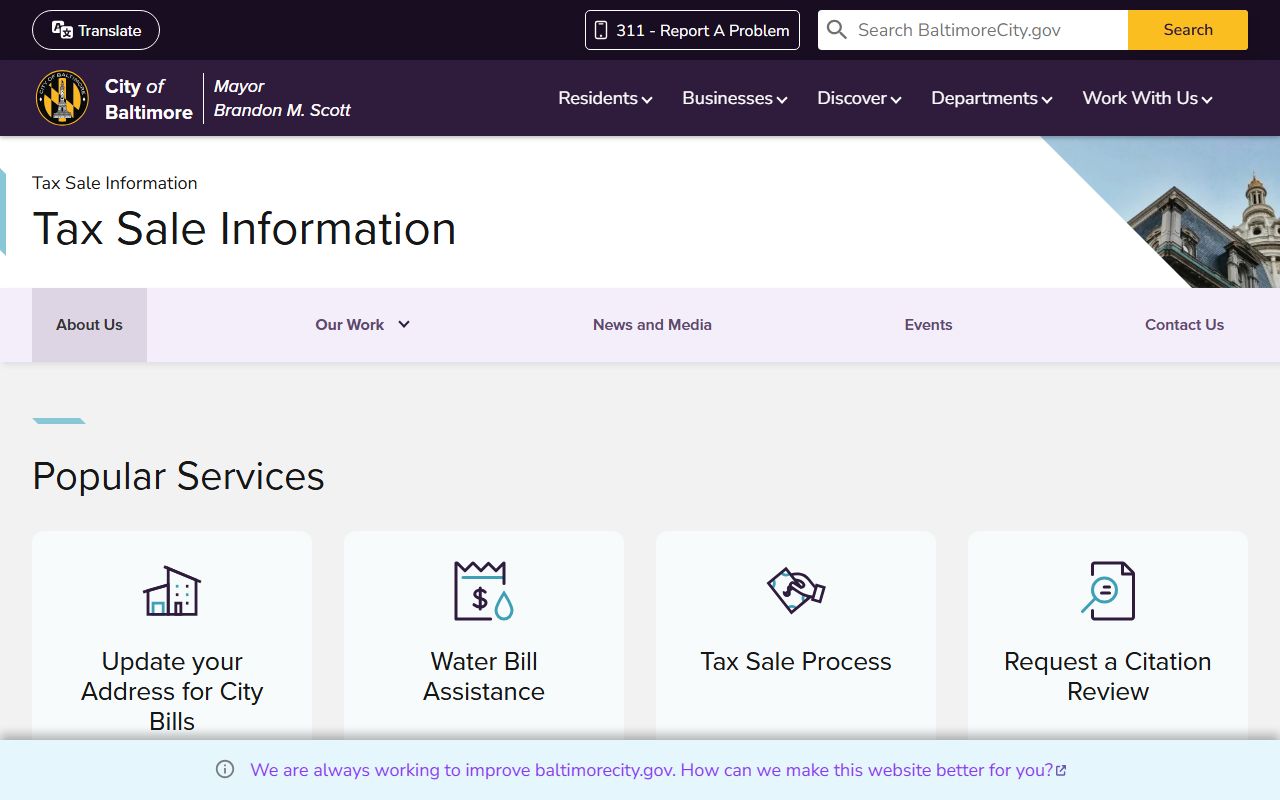1280x800 pixels.
Task: Open the Work With Us menu
Action: (1147, 98)
